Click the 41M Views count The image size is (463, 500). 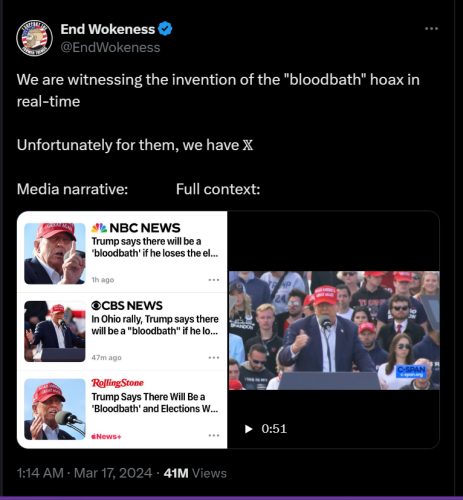(x=195, y=473)
